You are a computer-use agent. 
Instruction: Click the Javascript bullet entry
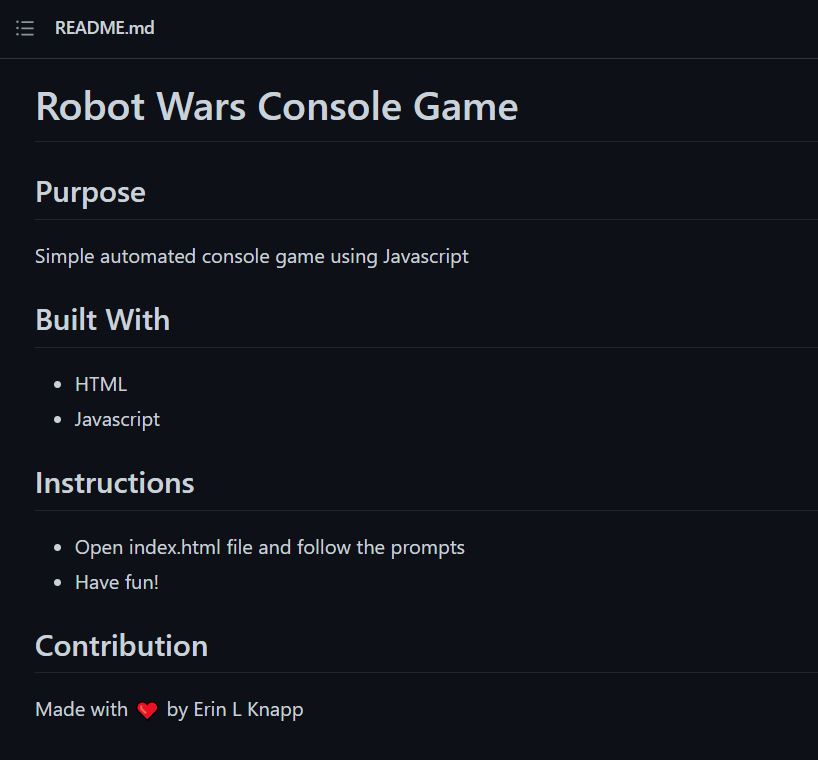117,419
